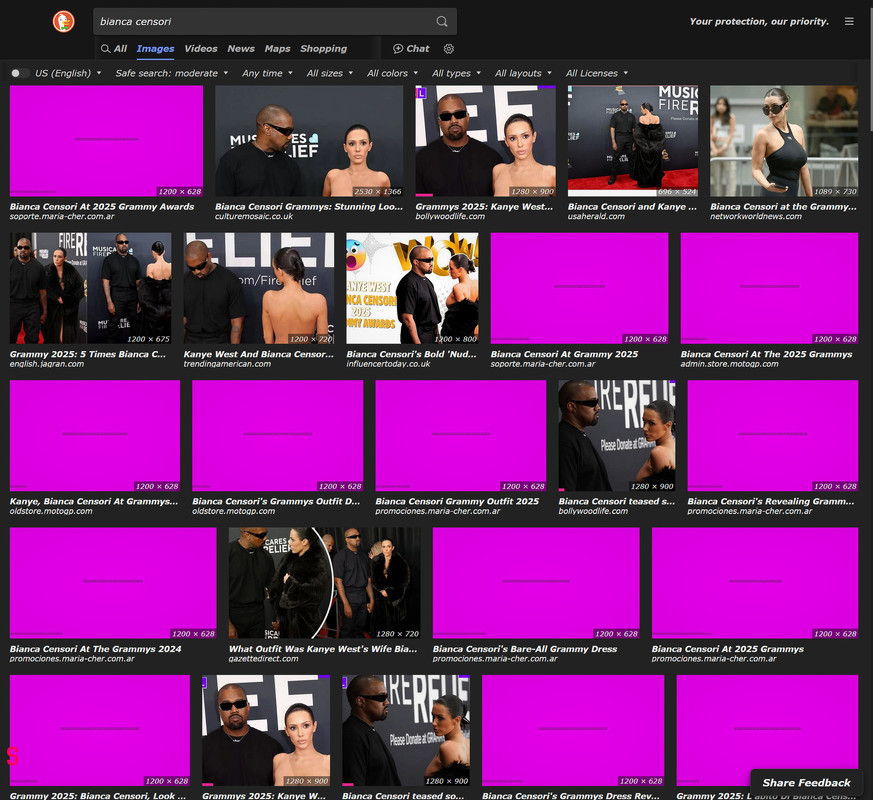
Task: Click 'Kanye, Bianca Censori At Grammys...' title
Action: click(94, 502)
